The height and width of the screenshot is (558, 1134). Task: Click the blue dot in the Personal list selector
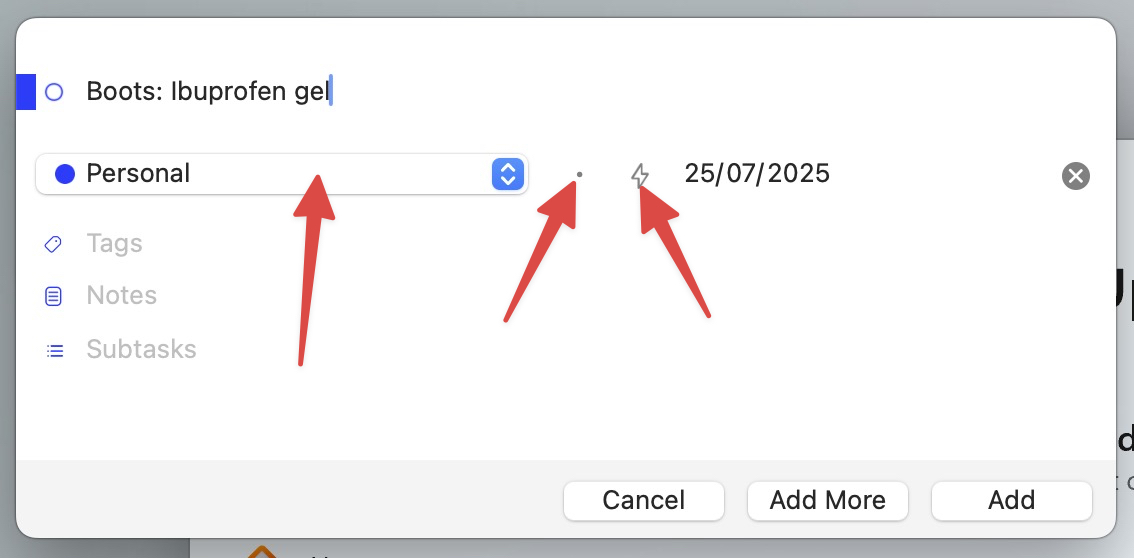(65, 174)
